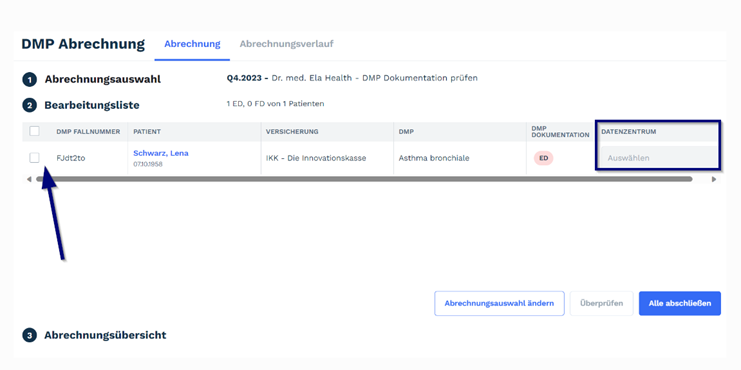Click the horizontal scrollbar right arrow

point(714,179)
